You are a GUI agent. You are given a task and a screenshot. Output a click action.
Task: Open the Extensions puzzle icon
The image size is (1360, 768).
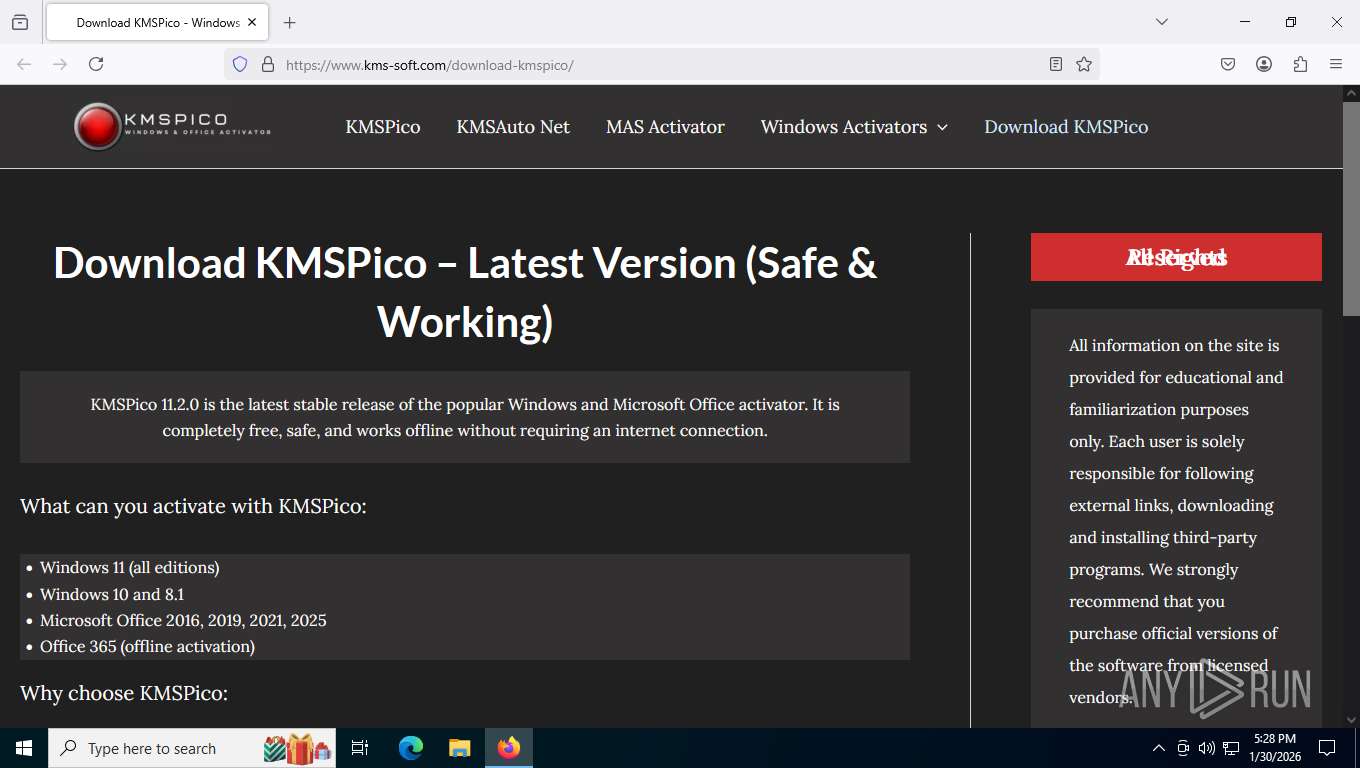coord(1300,64)
